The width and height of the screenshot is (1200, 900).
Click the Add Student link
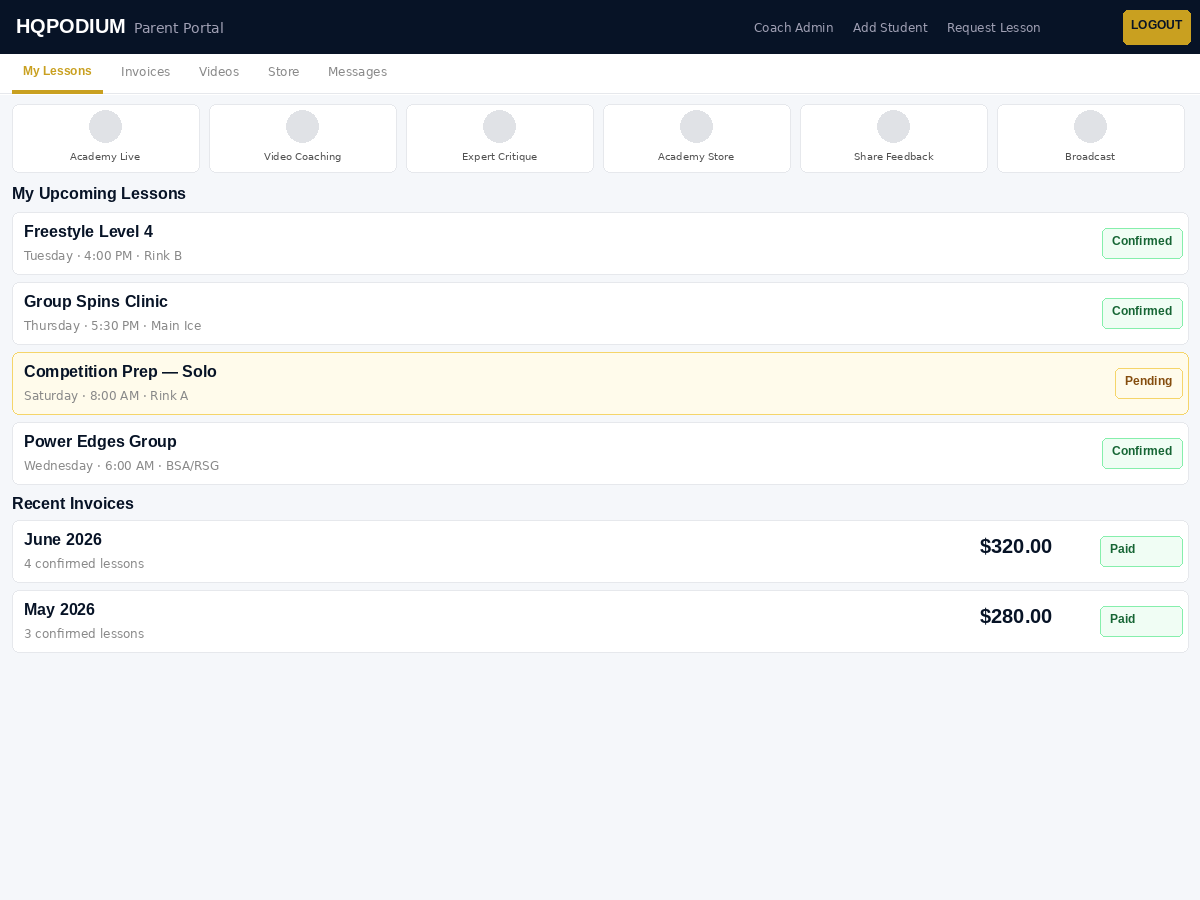pos(890,28)
